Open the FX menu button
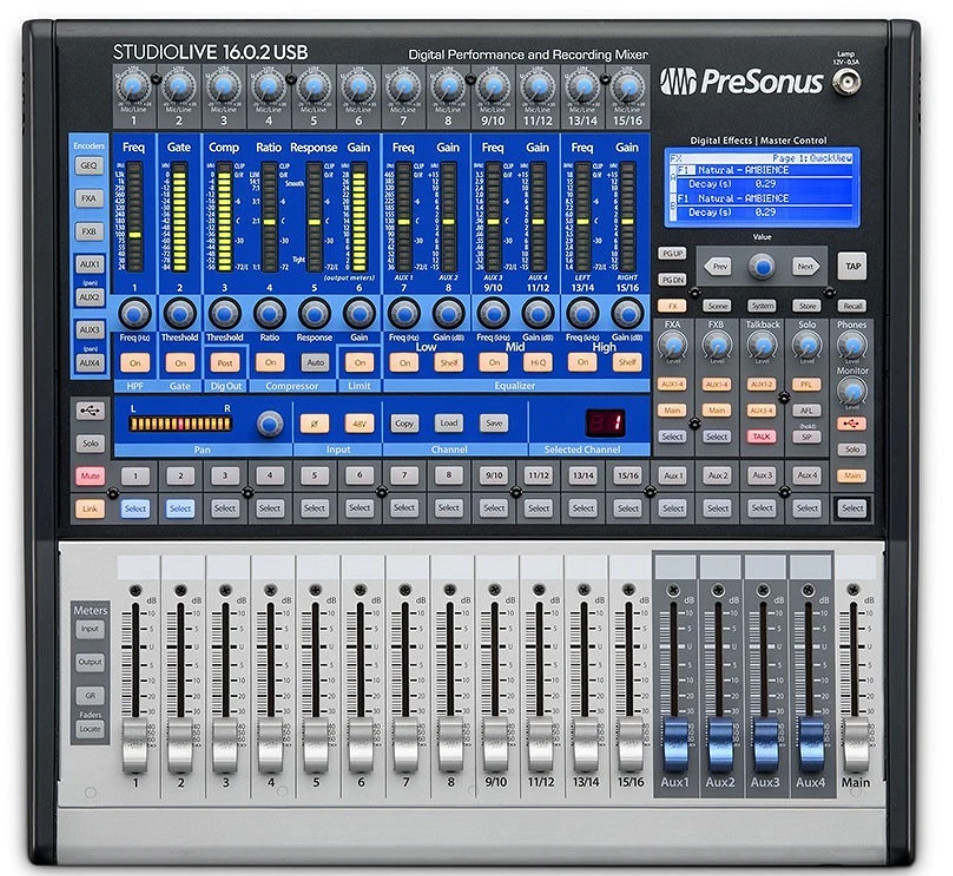This screenshot has width=953, height=876. (672, 306)
